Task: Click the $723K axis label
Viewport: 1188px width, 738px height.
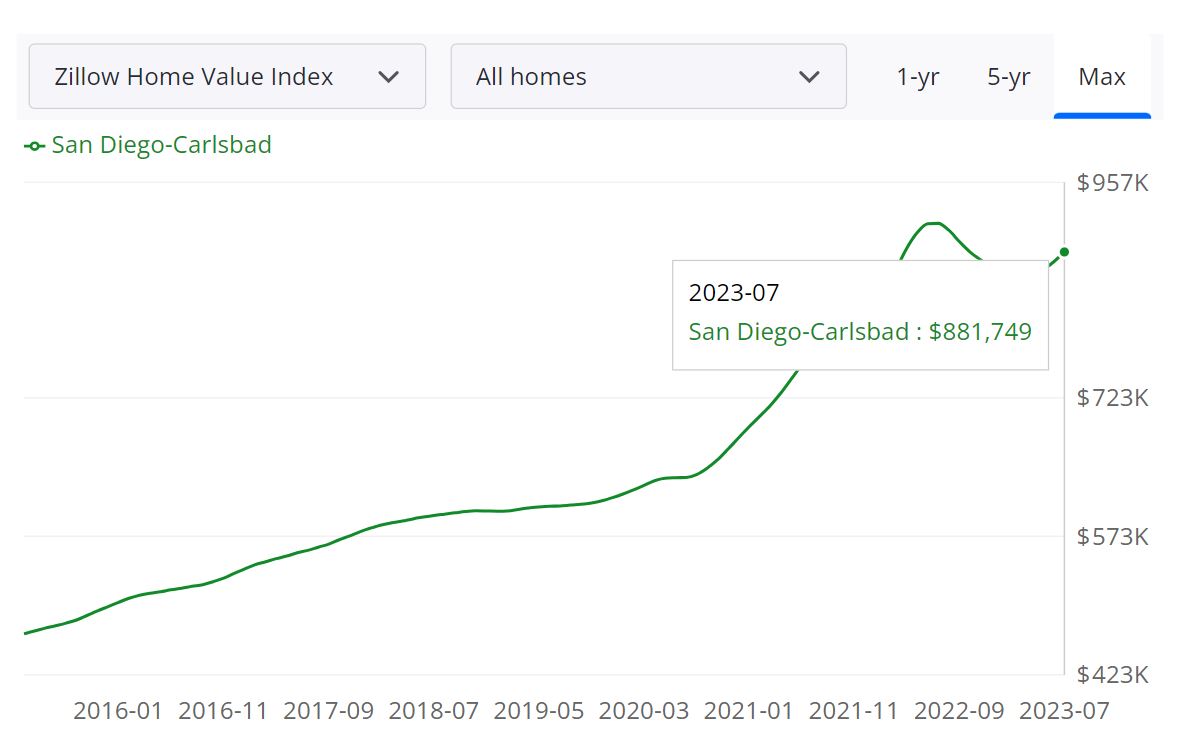Action: coord(1111,397)
